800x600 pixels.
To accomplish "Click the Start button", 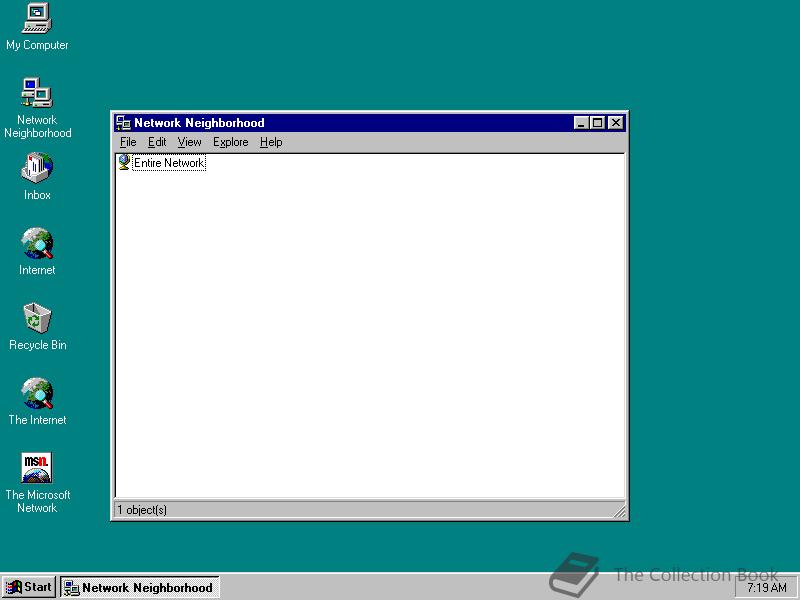I will 29,587.
